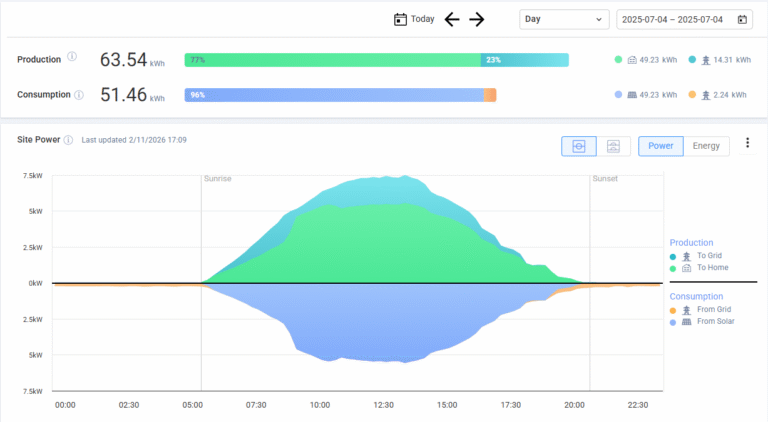768x422 pixels.
Task: Toggle the To Grid legend series
Action: click(x=708, y=255)
